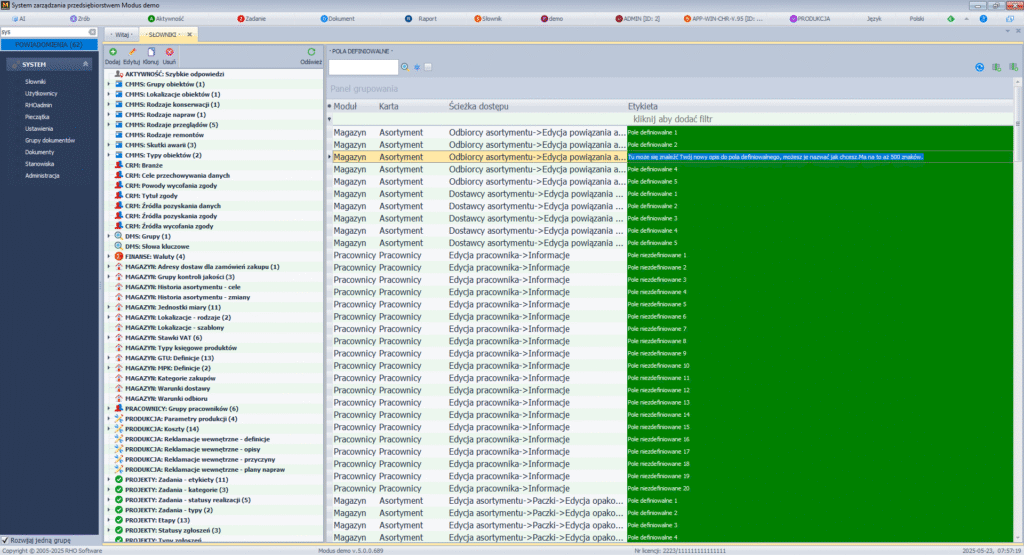Open POWIADOMIENIA (62) notifications

[x=49, y=45]
